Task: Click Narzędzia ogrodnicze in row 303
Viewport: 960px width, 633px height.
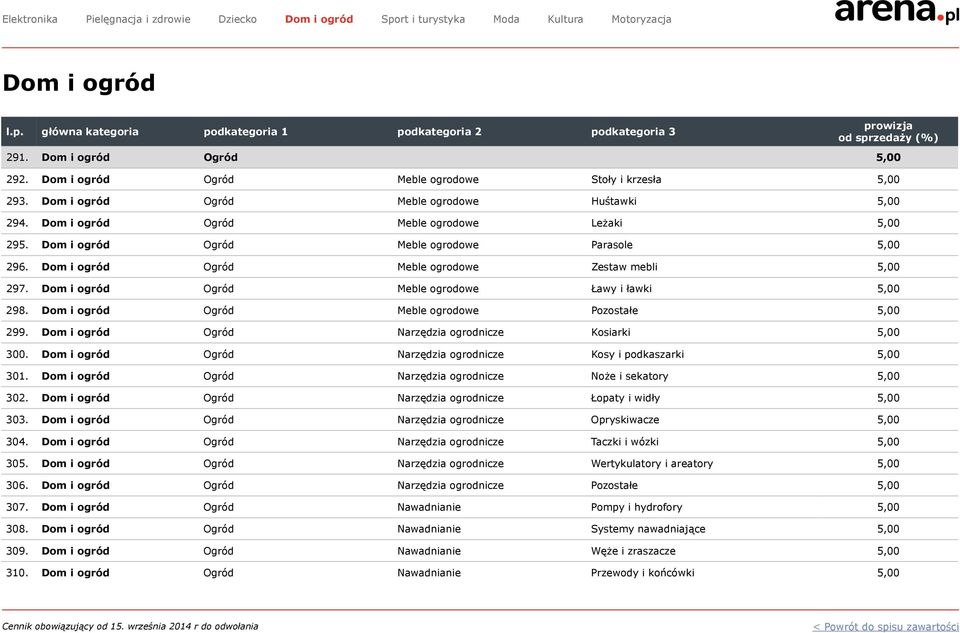Action: coord(450,420)
